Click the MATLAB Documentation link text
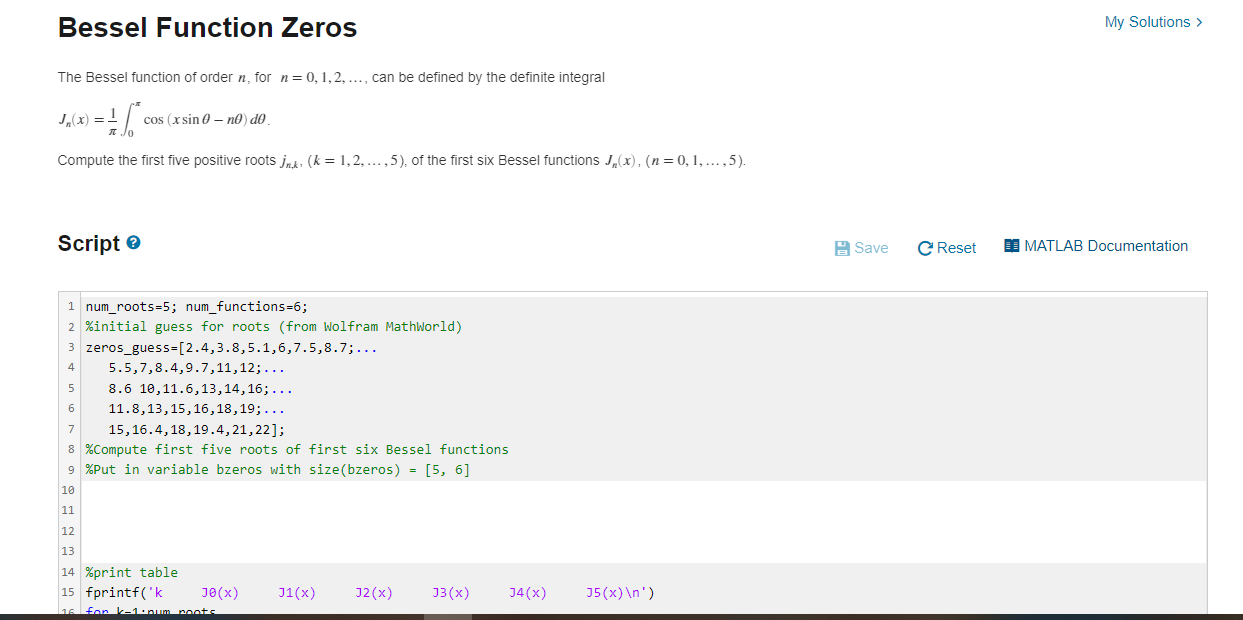Image resolution: width=1243 pixels, height=620 pixels. (x=1106, y=245)
